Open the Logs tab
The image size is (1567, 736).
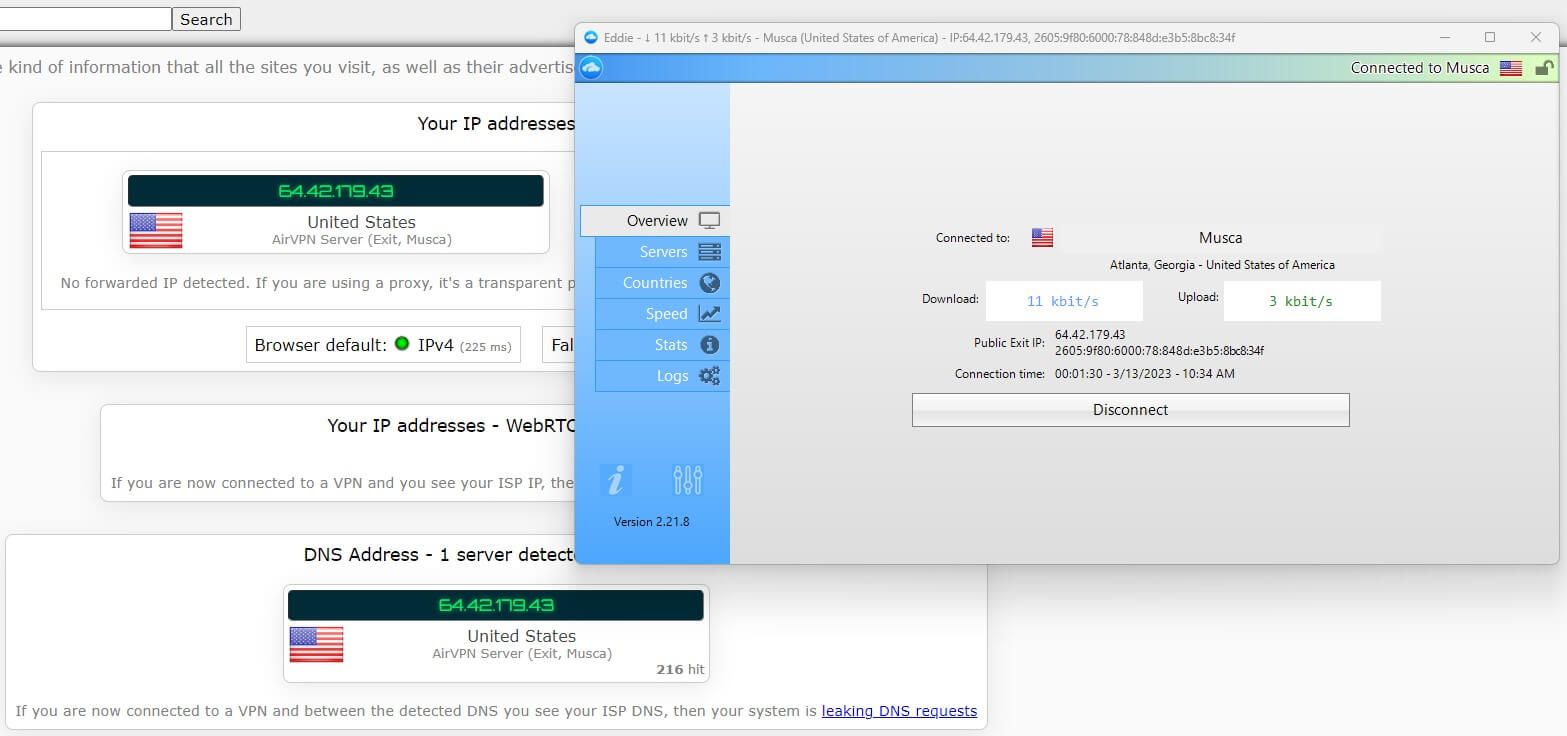pos(662,376)
